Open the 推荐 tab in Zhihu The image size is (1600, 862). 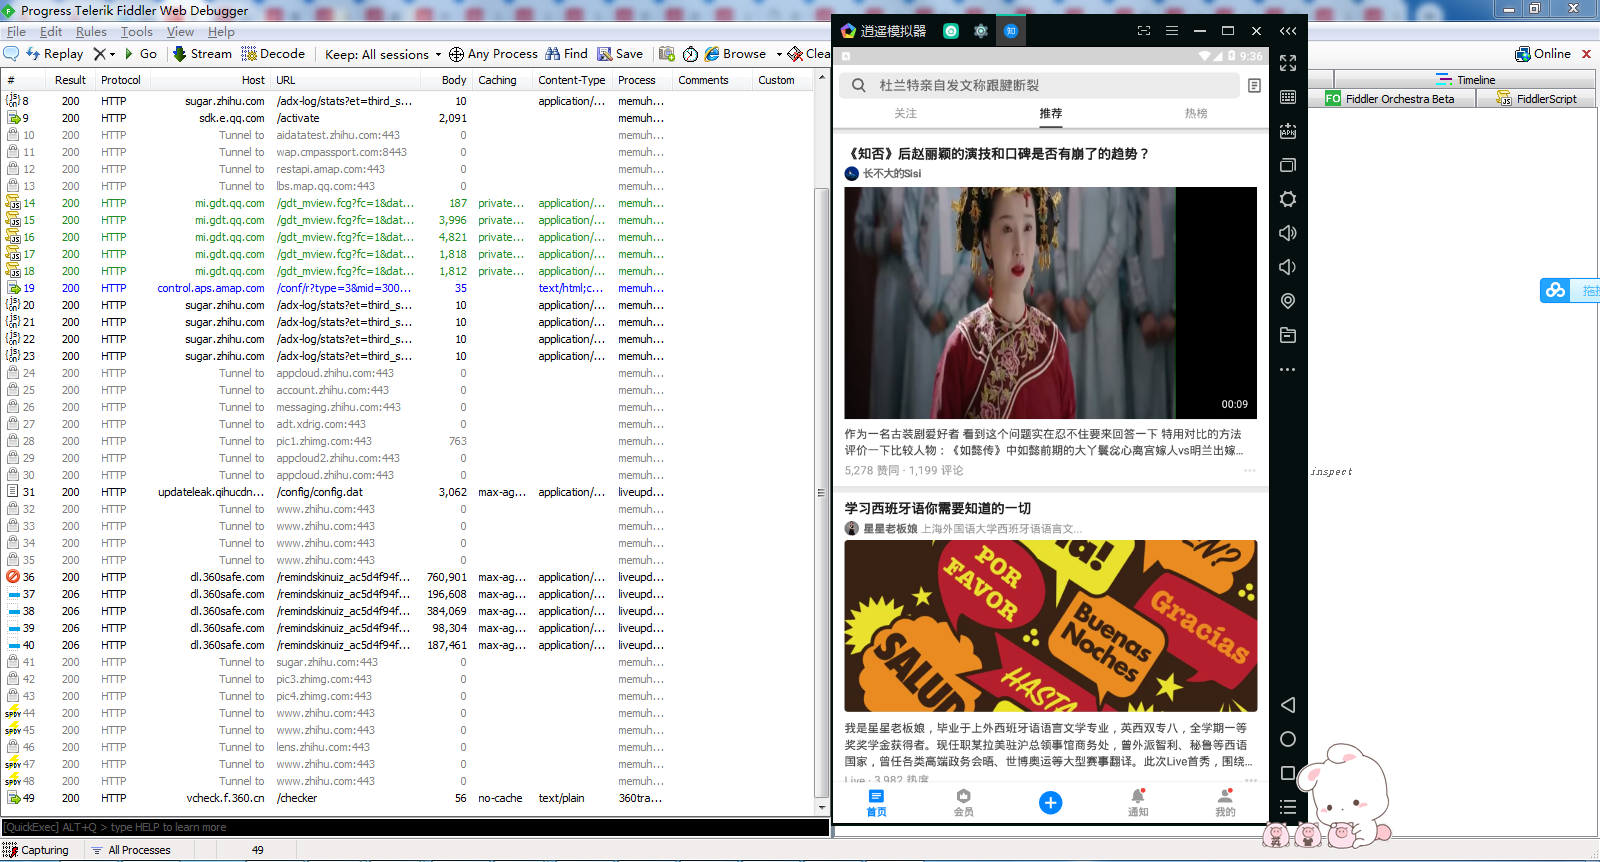pos(1051,114)
